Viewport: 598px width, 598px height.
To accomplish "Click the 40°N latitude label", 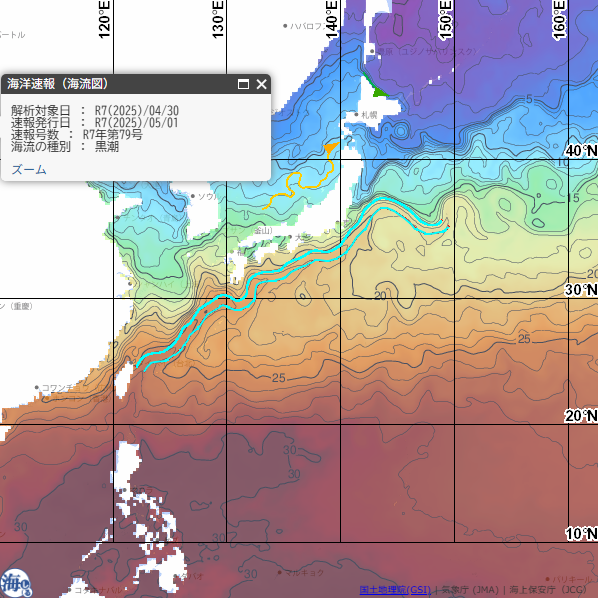I will point(581,151).
